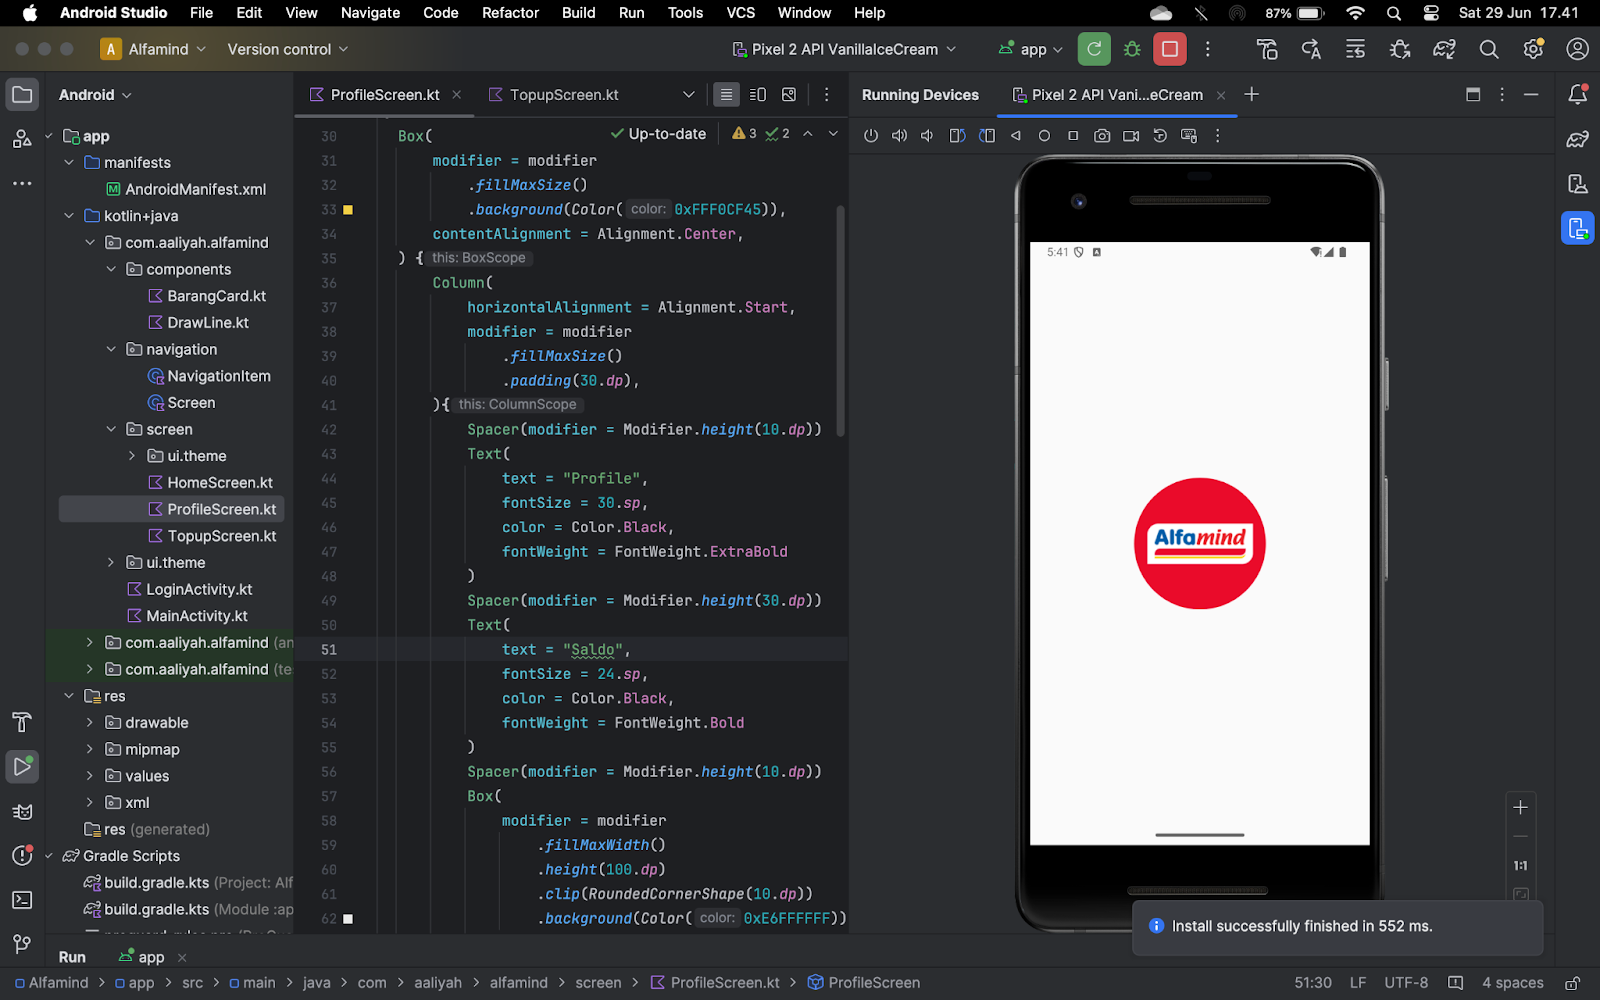Image resolution: width=1600 pixels, height=1000 pixels.
Task: Close the ProfileScreen.kt tab
Action: [457, 95]
